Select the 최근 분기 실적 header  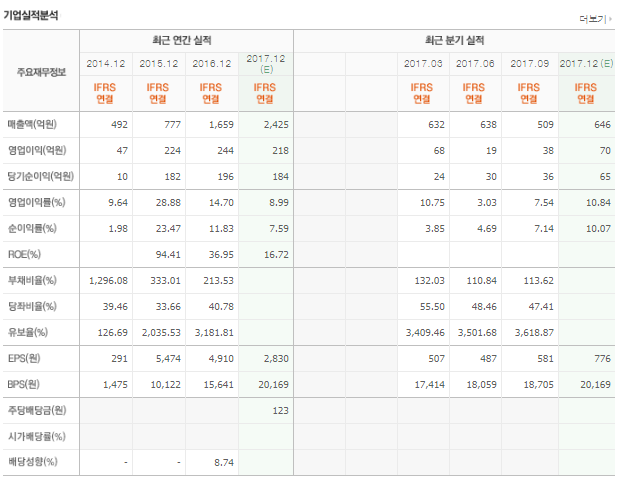pos(454,40)
